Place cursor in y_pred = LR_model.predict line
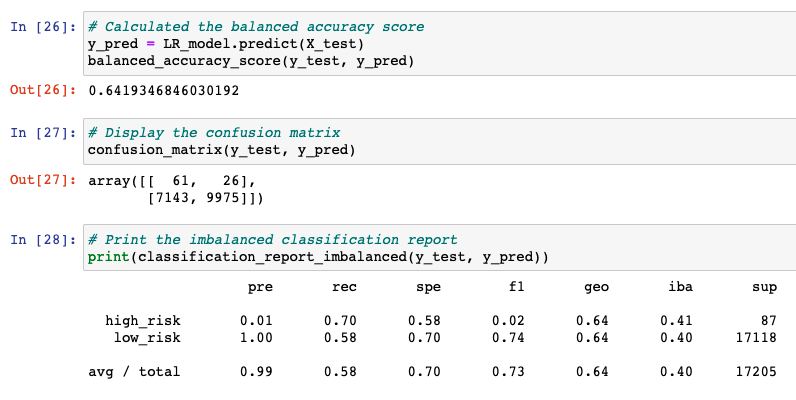The height and width of the screenshot is (400, 796). (226, 44)
